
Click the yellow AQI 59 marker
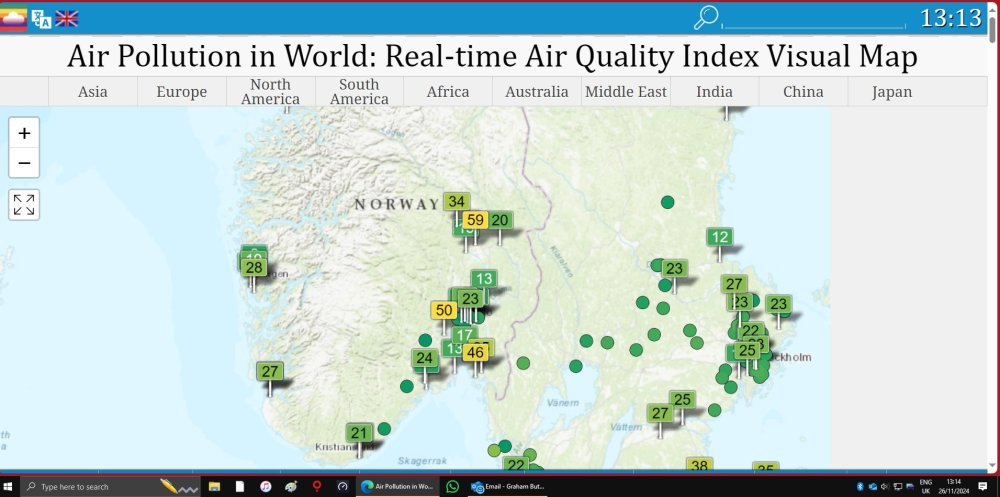coord(475,221)
